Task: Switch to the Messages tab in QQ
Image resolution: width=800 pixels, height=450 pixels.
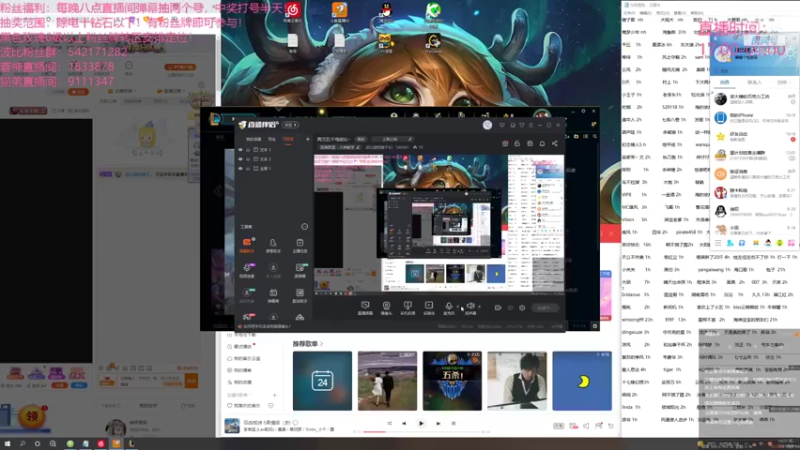Action: [x=724, y=82]
